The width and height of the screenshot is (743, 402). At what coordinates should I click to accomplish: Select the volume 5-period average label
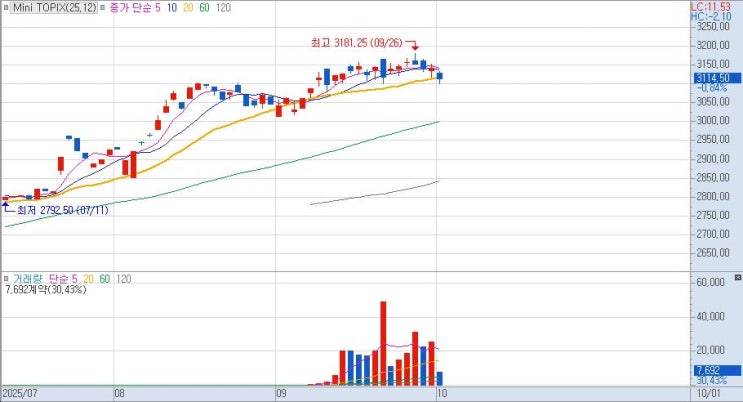click(x=74, y=279)
